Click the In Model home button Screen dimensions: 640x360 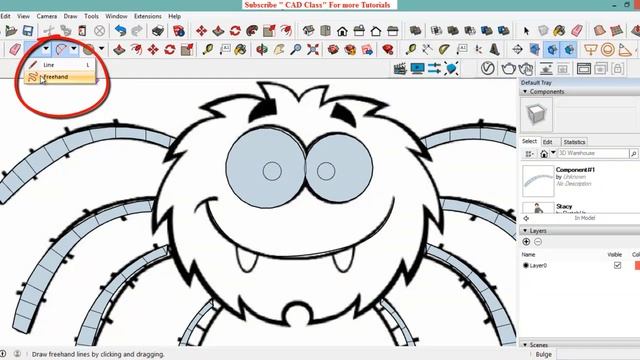[544, 154]
